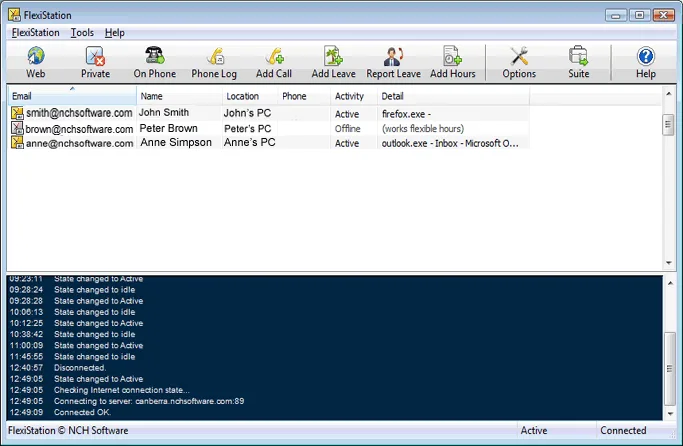
Task: Sort by the Phone column header
Action: pos(304,96)
